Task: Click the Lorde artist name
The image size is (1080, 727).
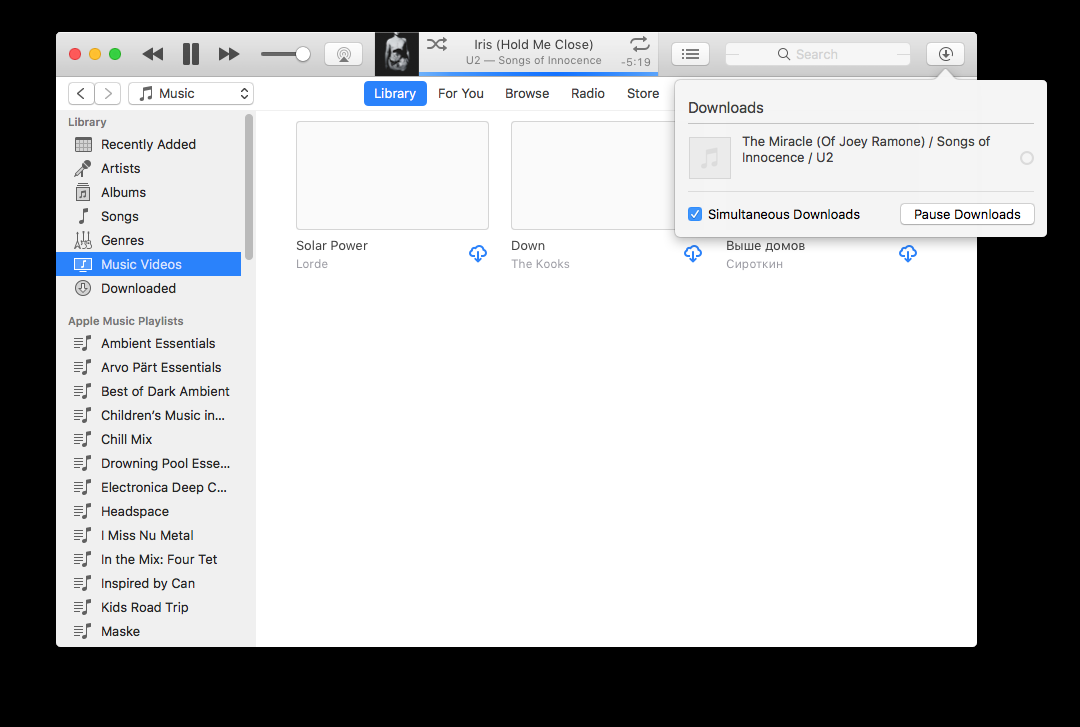Action: click(312, 264)
